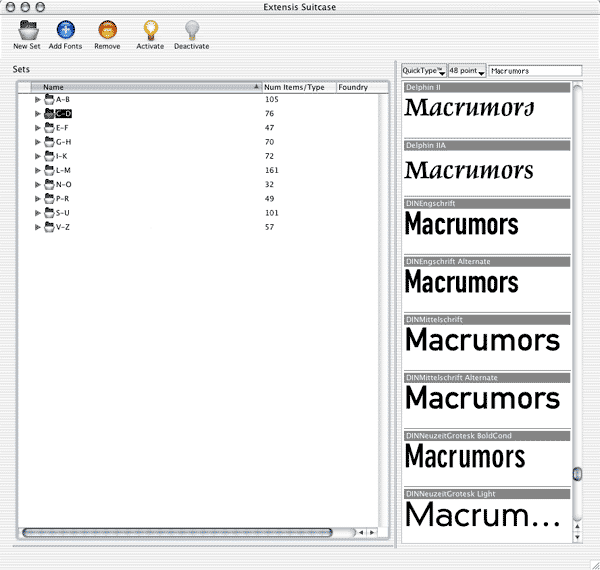
Task: Select the I-K set folder icon
Action: [49, 156]
